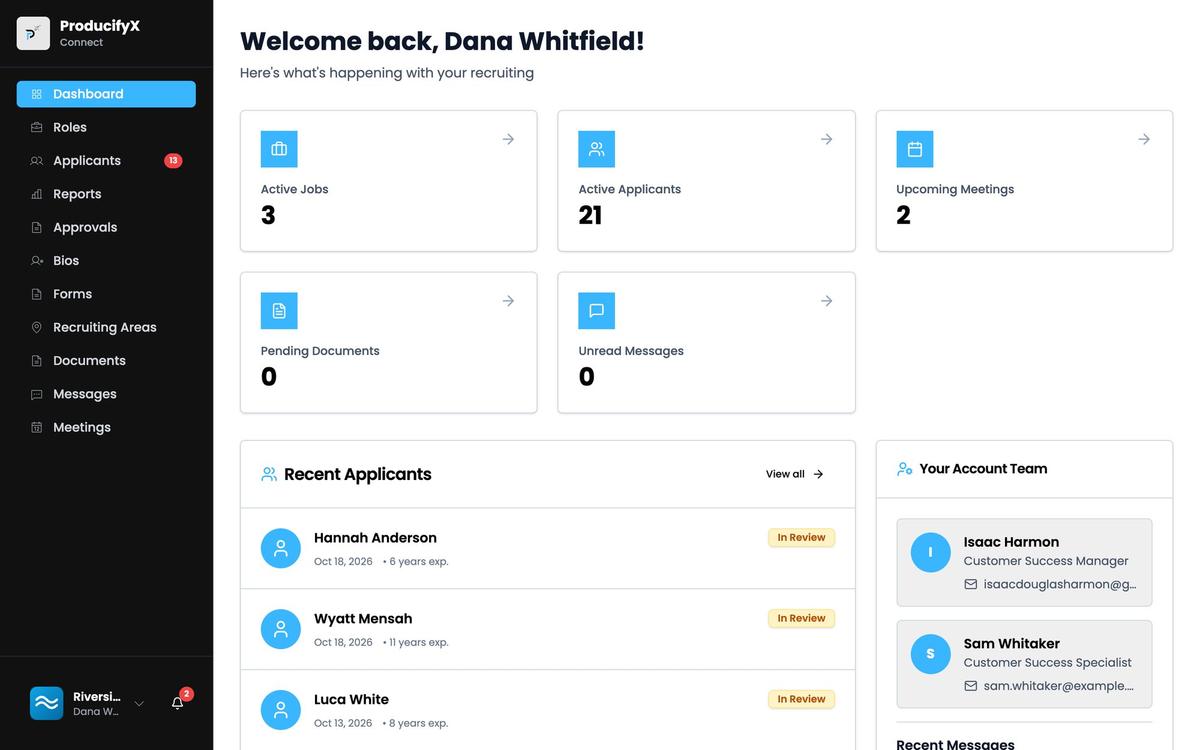Open the Roles menu item
This screenshot has height=750, width=1200.
click(x=106, y=127)
